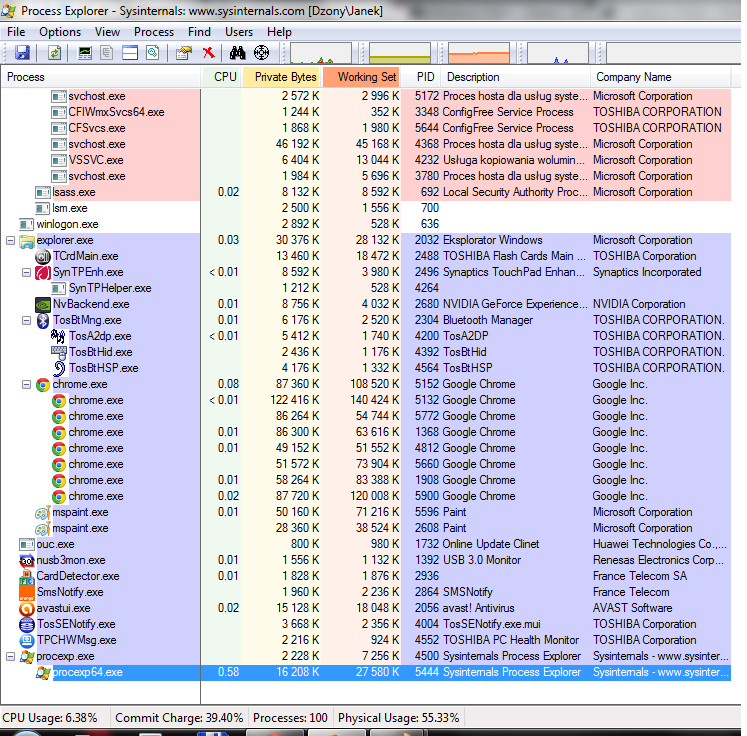The image size is (747, 736).
Task: Open the File menu
Action: pos(16,32)
